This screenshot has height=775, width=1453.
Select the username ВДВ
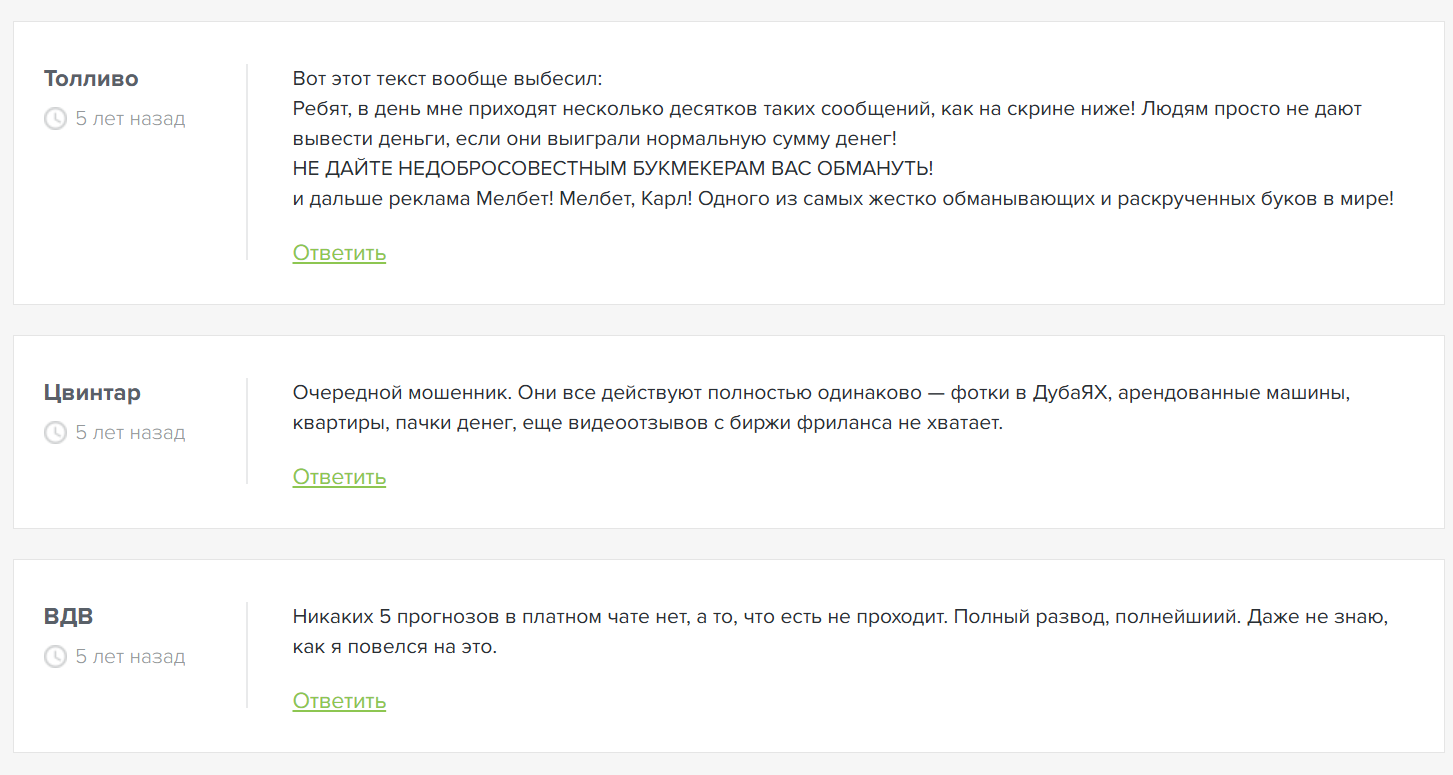(68, 617)
